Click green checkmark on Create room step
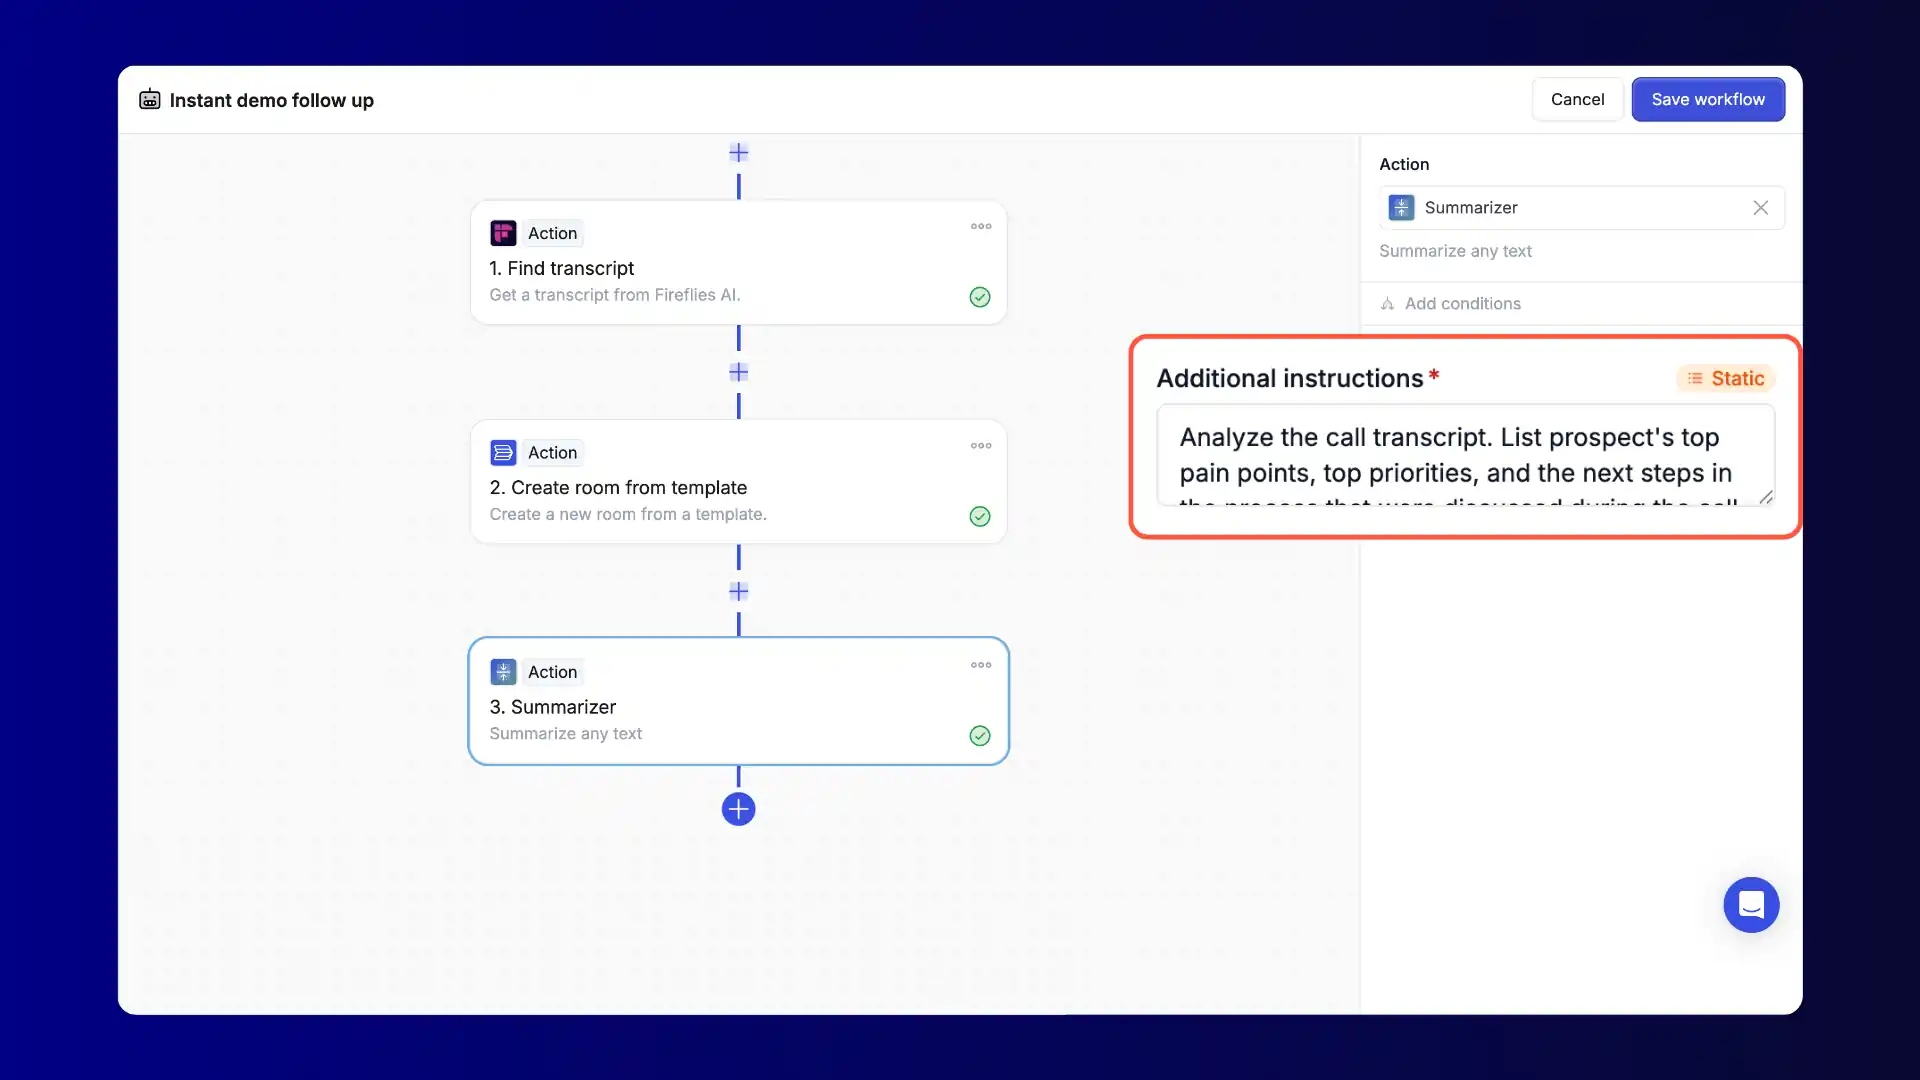 coord(980,516)
